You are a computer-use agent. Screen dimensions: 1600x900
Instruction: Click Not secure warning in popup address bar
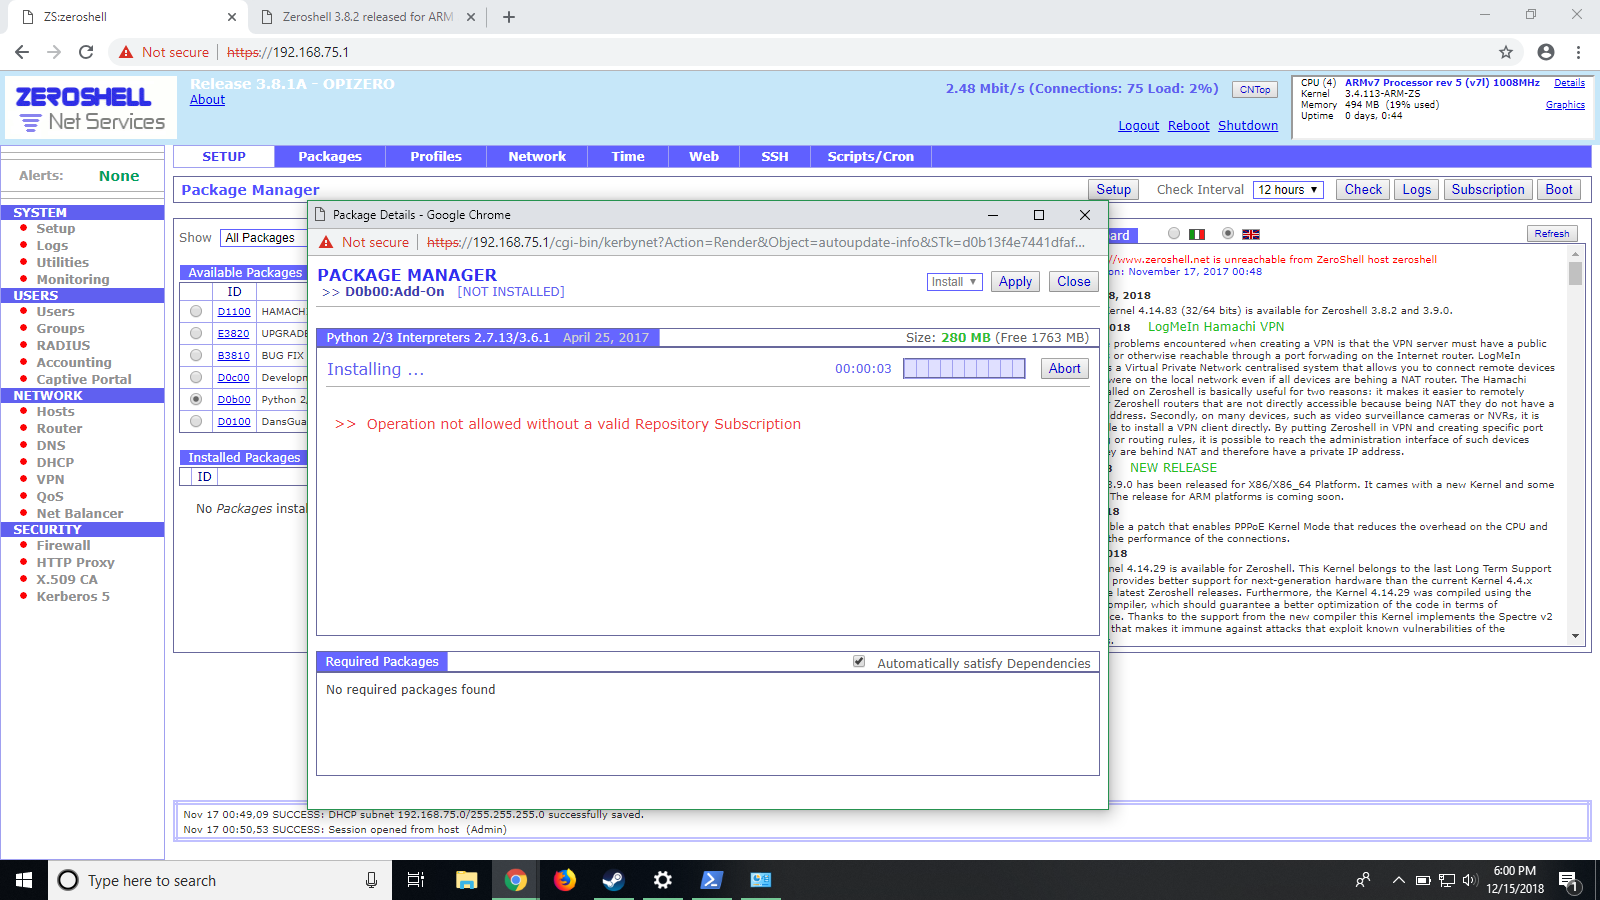coord(364,242)
